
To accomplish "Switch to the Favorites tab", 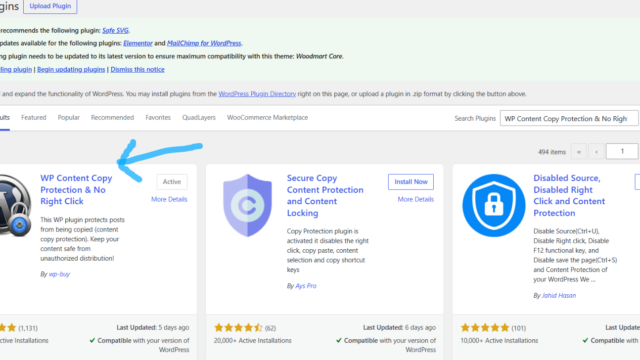I will [158, 118].
